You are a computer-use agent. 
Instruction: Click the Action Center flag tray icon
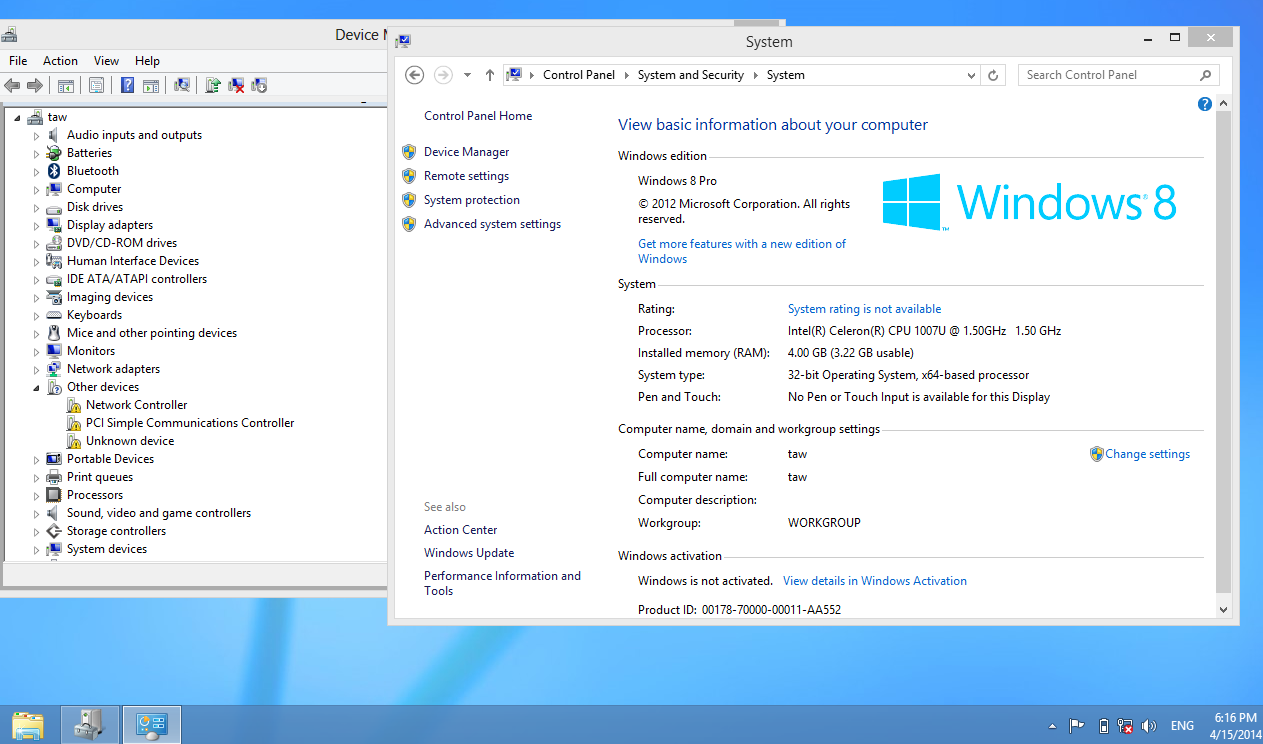1077,726
